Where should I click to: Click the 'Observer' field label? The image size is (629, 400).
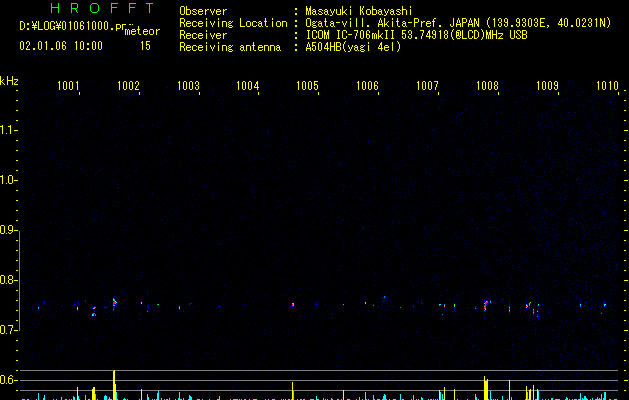[203, 11]
